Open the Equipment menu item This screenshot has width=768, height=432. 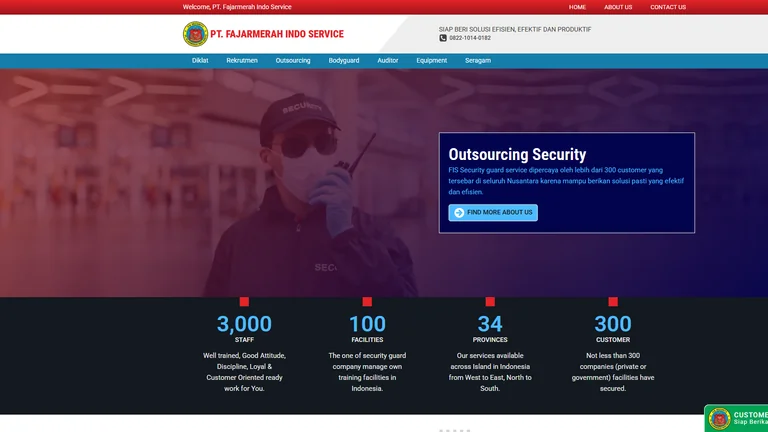point(432,61)
